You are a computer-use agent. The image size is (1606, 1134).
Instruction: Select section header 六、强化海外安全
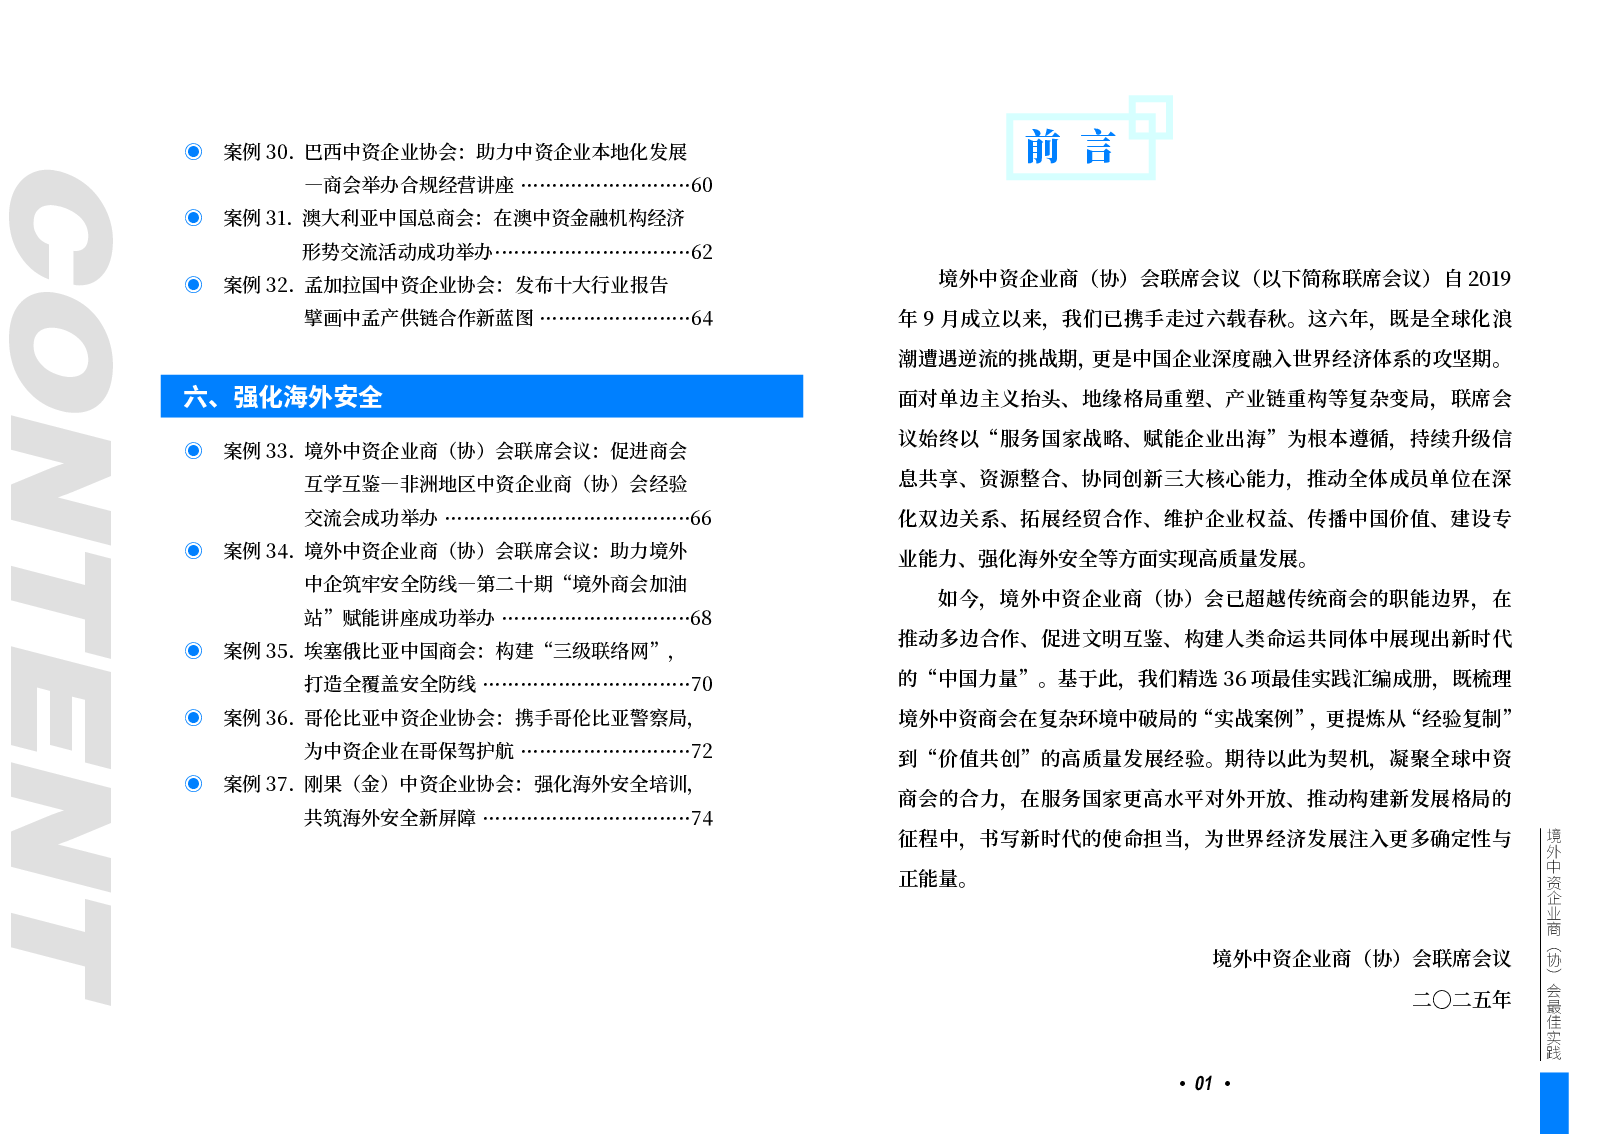pyautogui.click(x=482, y=396)
